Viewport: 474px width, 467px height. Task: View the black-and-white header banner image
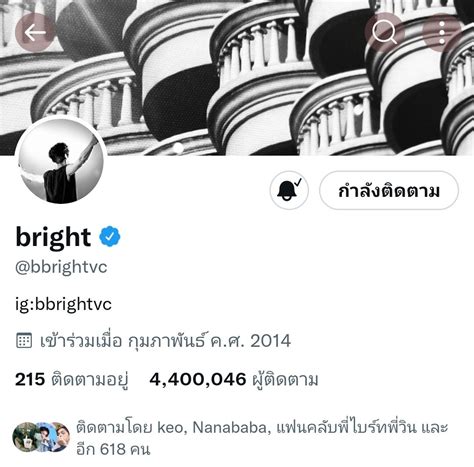237,77
